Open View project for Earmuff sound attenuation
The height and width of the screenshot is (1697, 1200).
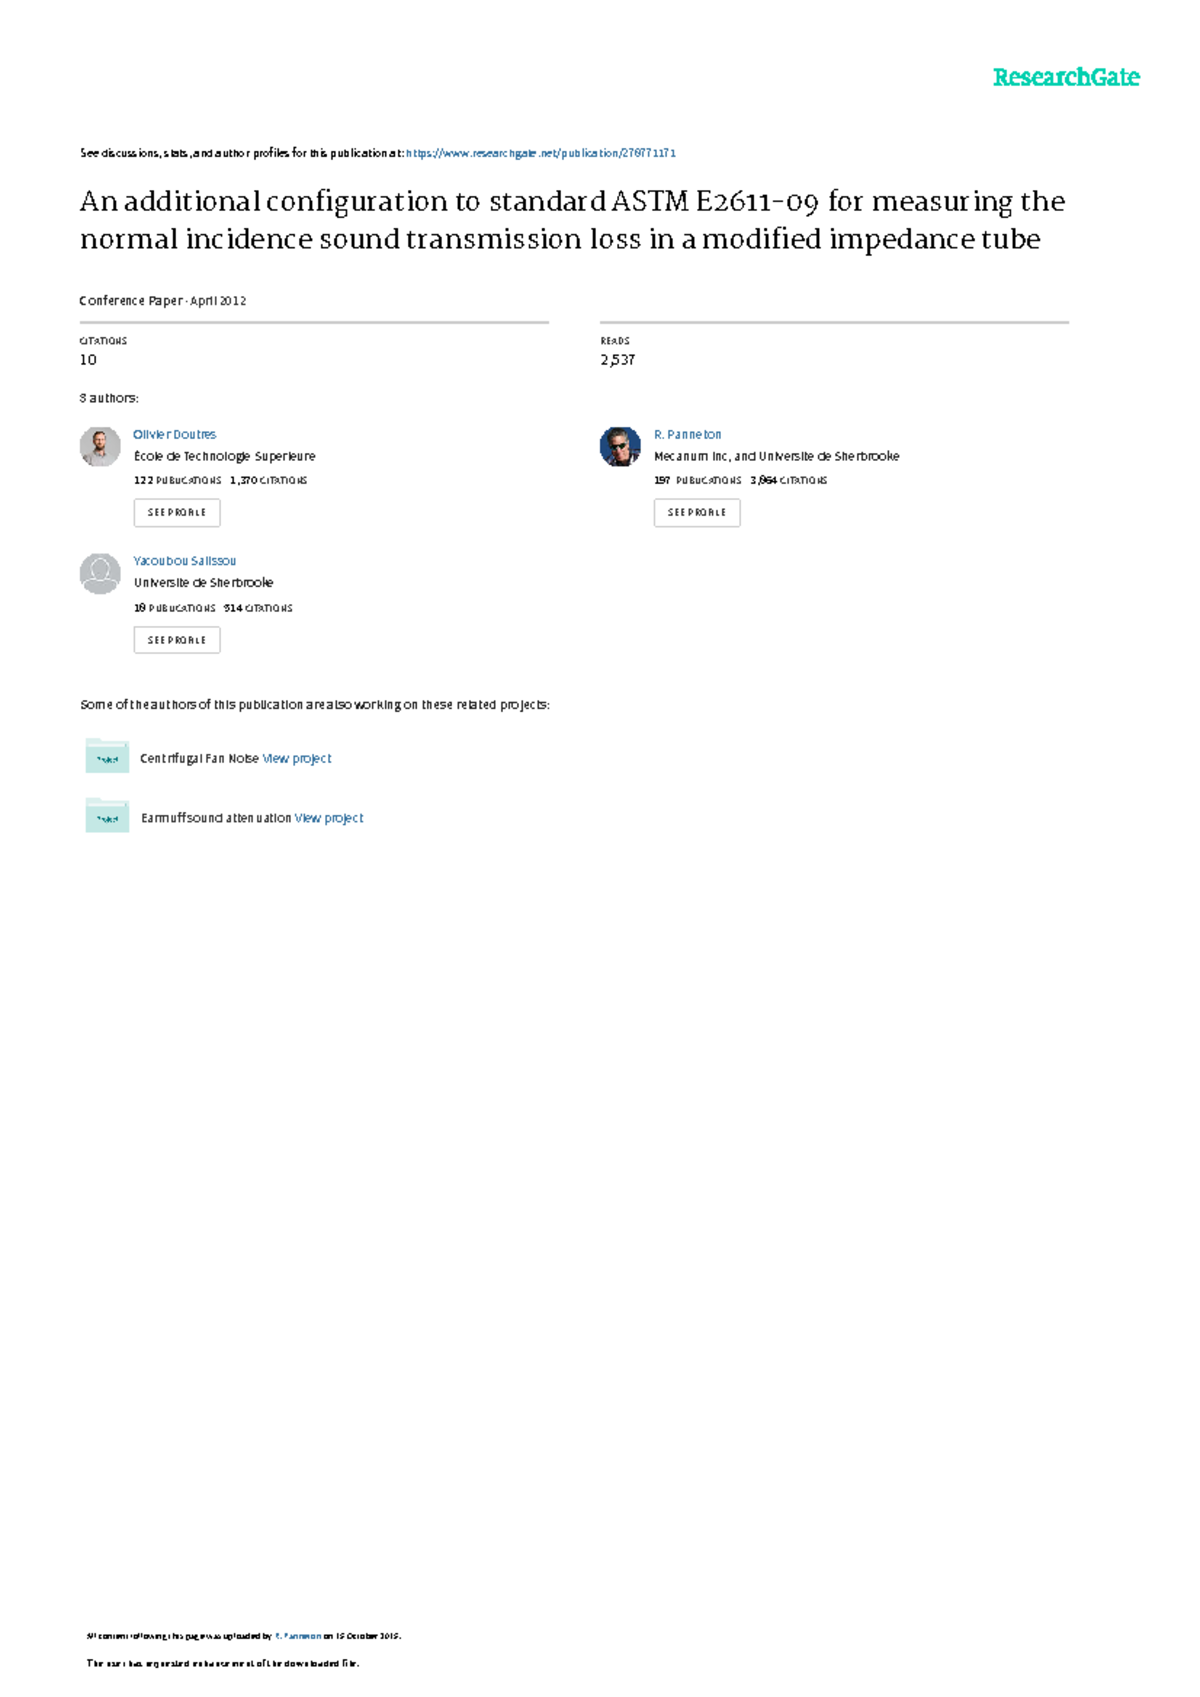(x=329, y=818)
